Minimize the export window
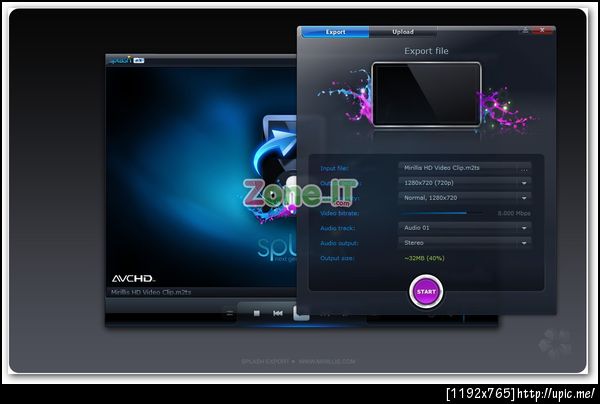Viewport: 600px width, 404px height. click(x=525, y=30)
